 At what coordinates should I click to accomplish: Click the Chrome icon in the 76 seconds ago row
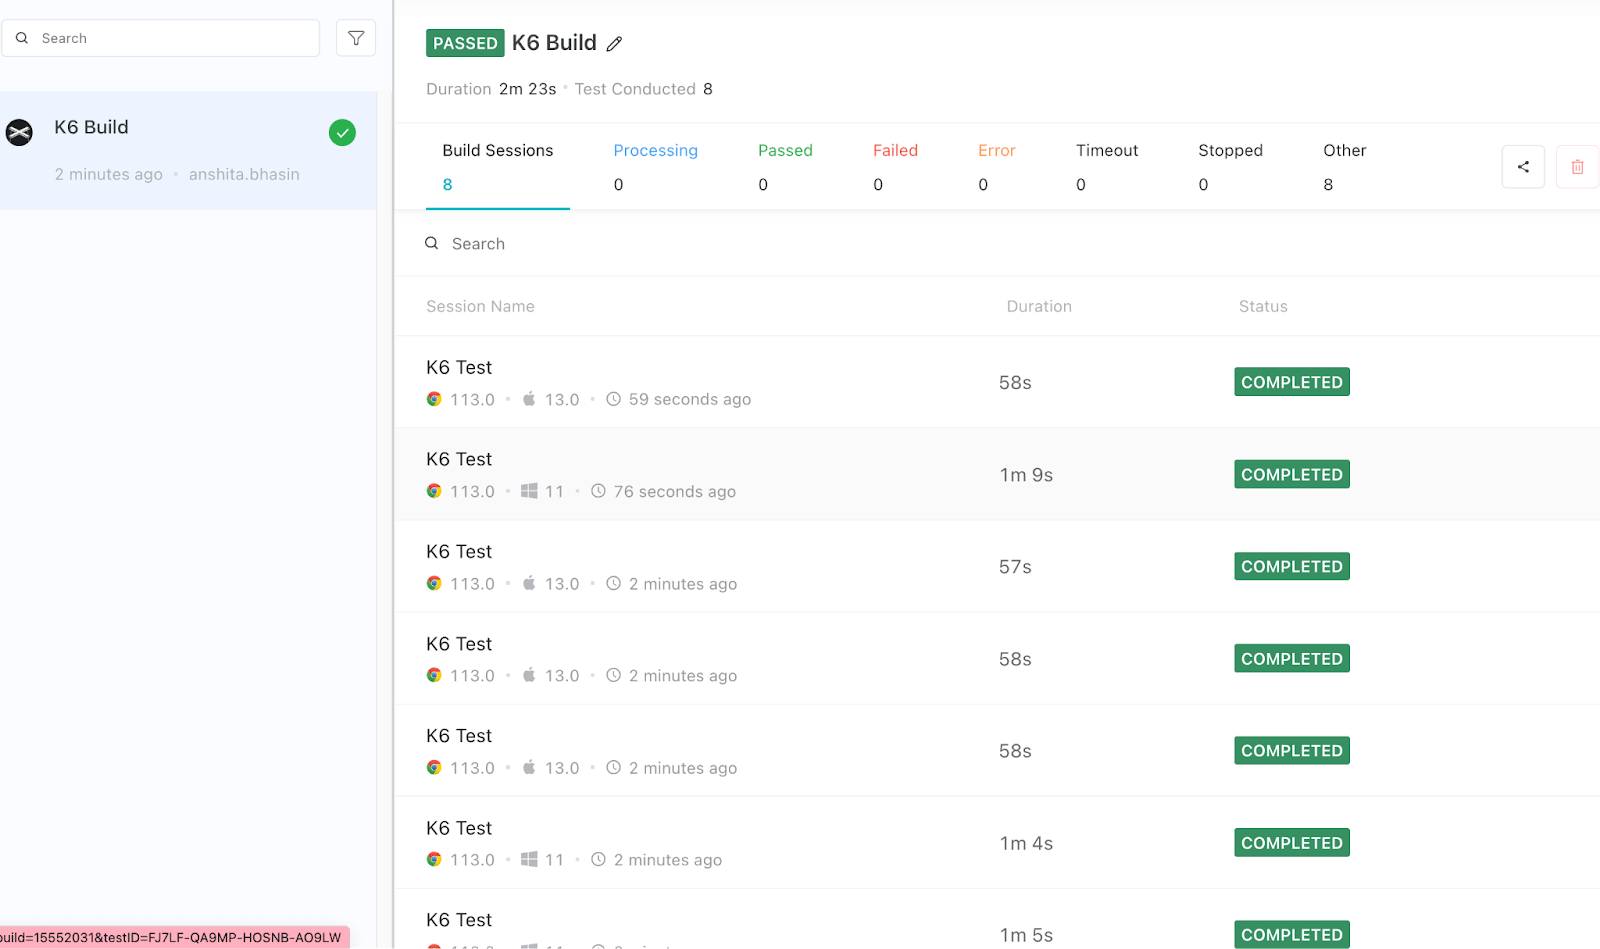pyautogui.click(x=434, y=491)
